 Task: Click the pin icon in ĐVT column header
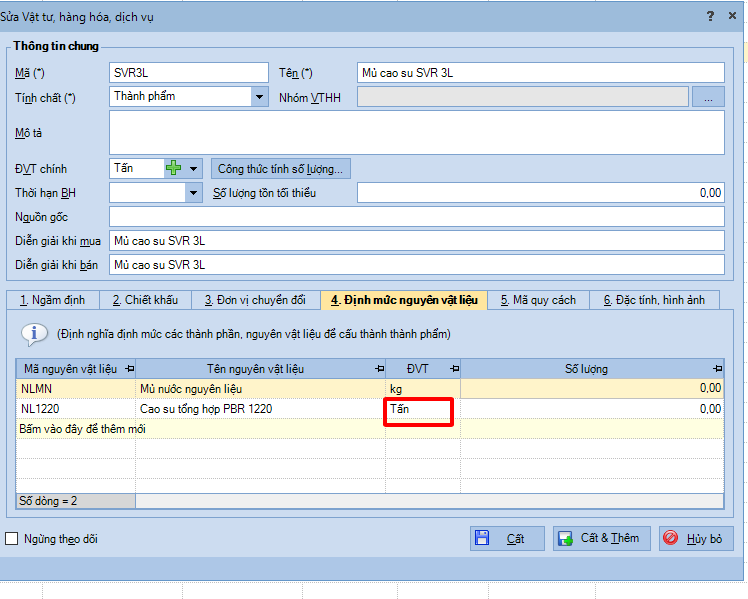pos(454,369)
